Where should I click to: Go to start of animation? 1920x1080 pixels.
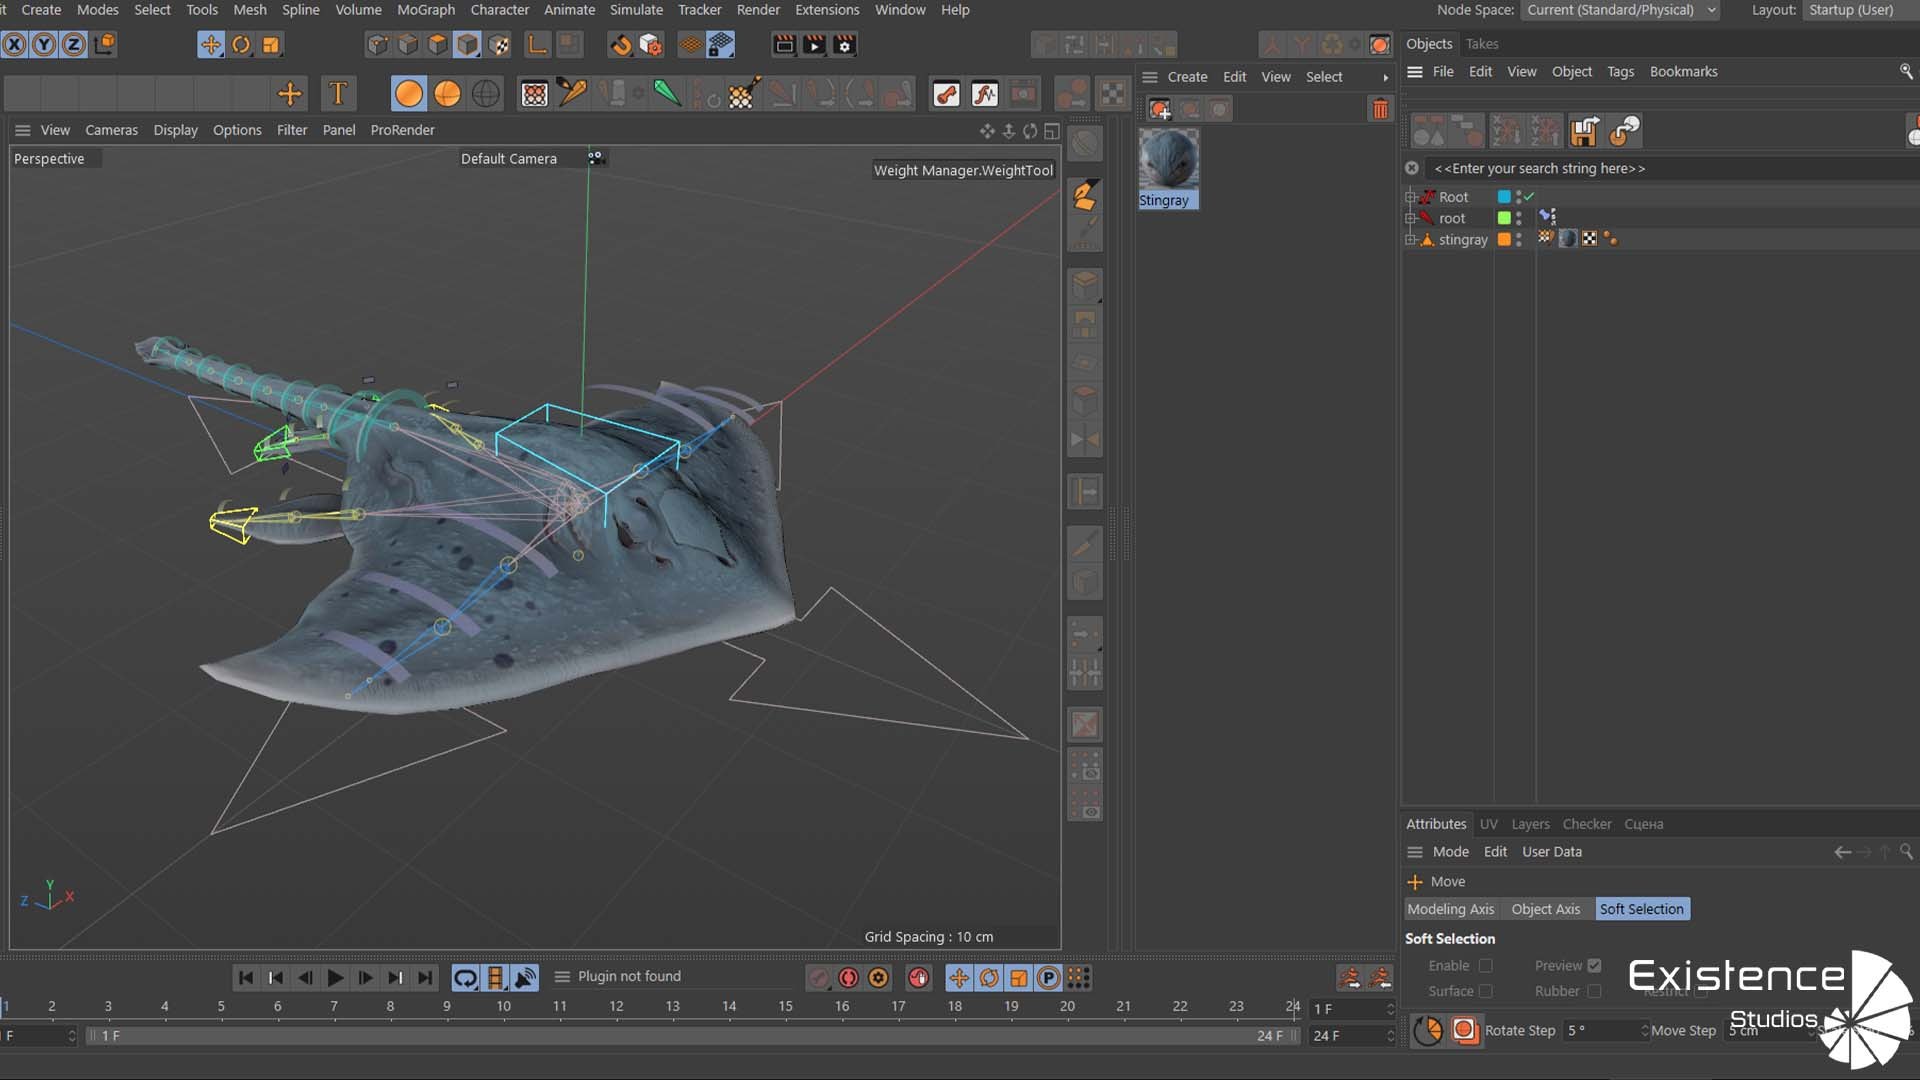tap(245, 978)
